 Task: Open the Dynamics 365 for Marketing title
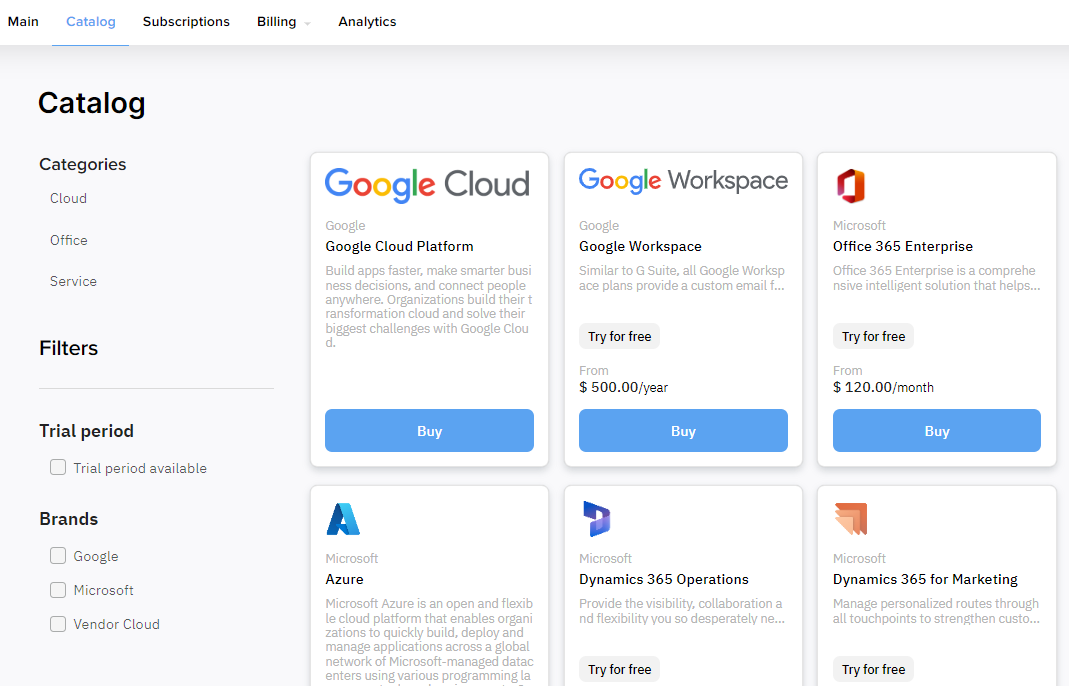925,579
